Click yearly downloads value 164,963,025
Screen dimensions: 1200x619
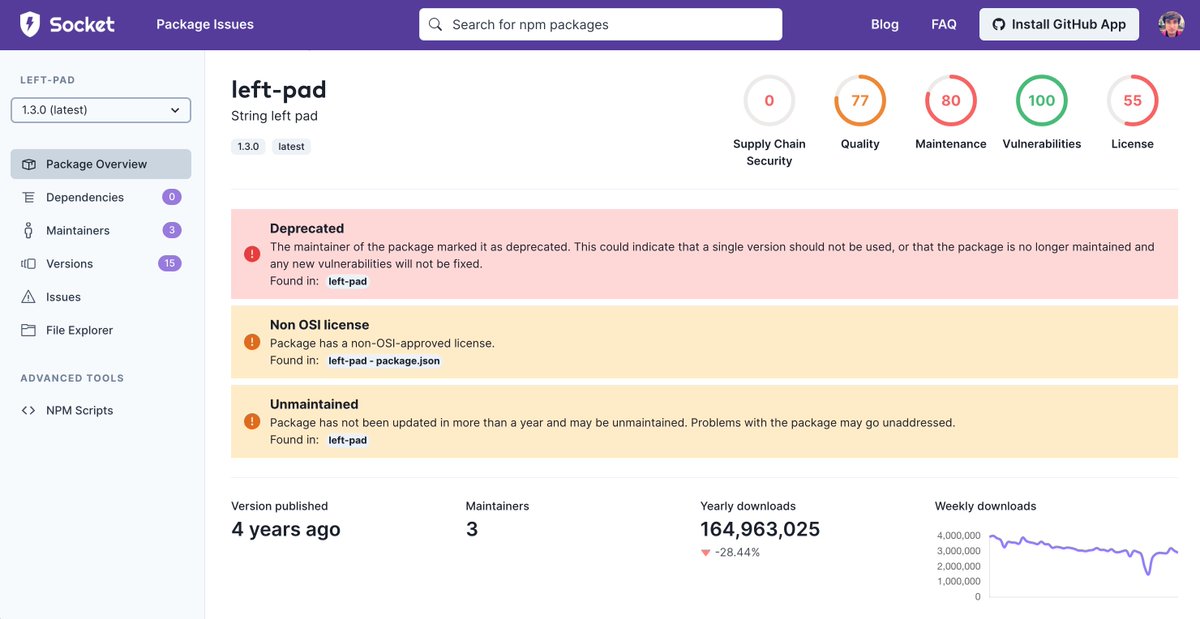point(760,529)
